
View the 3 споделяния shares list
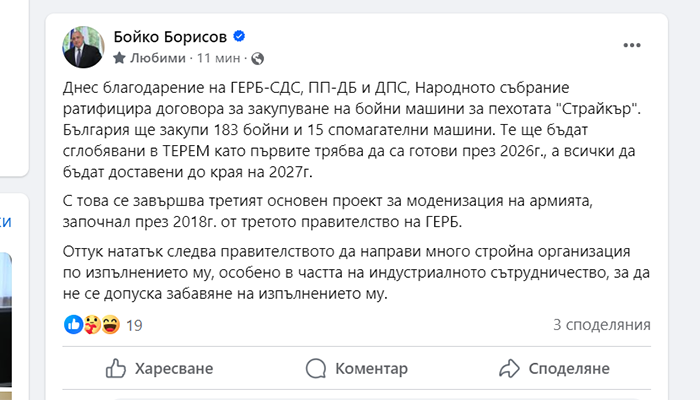click(x=602, y=325)
